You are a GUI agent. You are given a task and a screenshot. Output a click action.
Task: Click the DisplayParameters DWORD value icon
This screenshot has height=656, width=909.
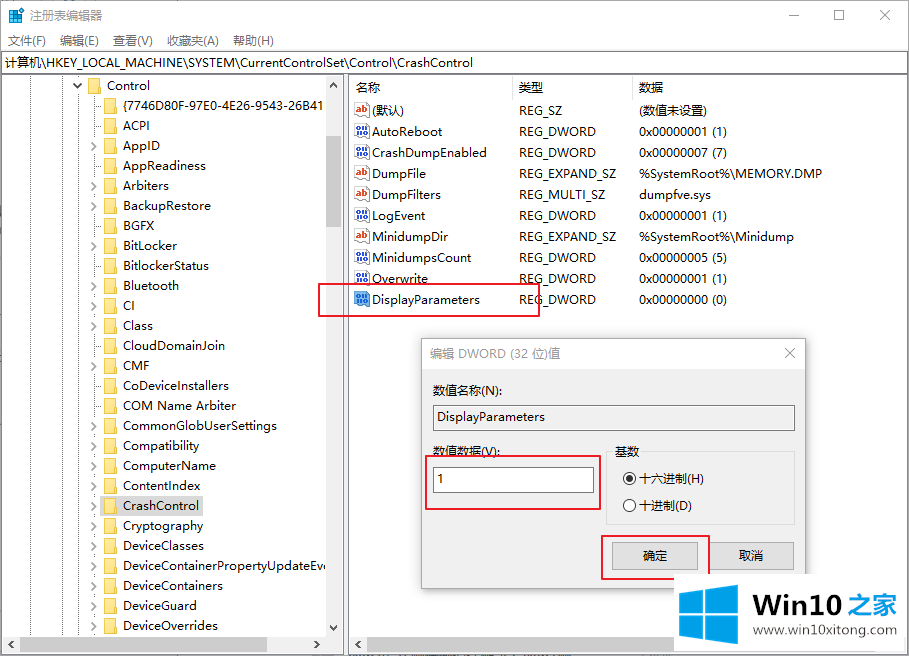(362, 299)
